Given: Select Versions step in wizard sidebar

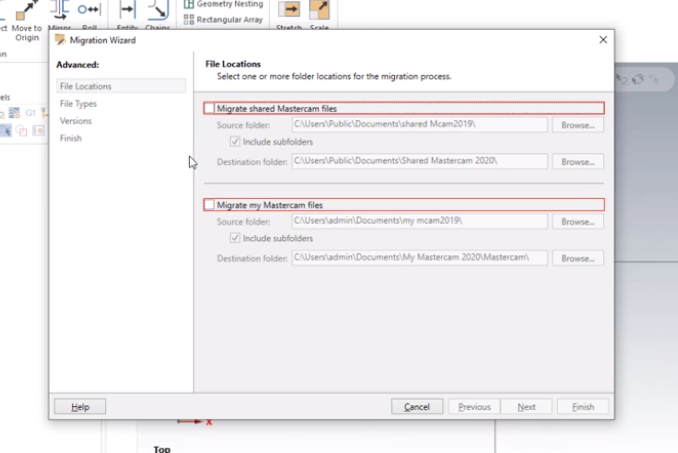Looking at the screenshot, I should (x=76, y=121).
